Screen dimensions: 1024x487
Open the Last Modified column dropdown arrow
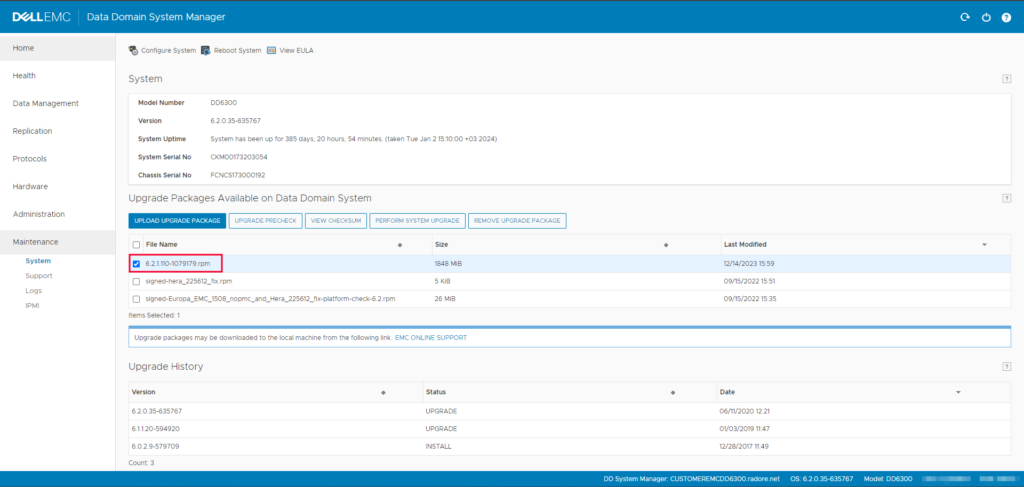pyautogui.click(x=984, y=244)
